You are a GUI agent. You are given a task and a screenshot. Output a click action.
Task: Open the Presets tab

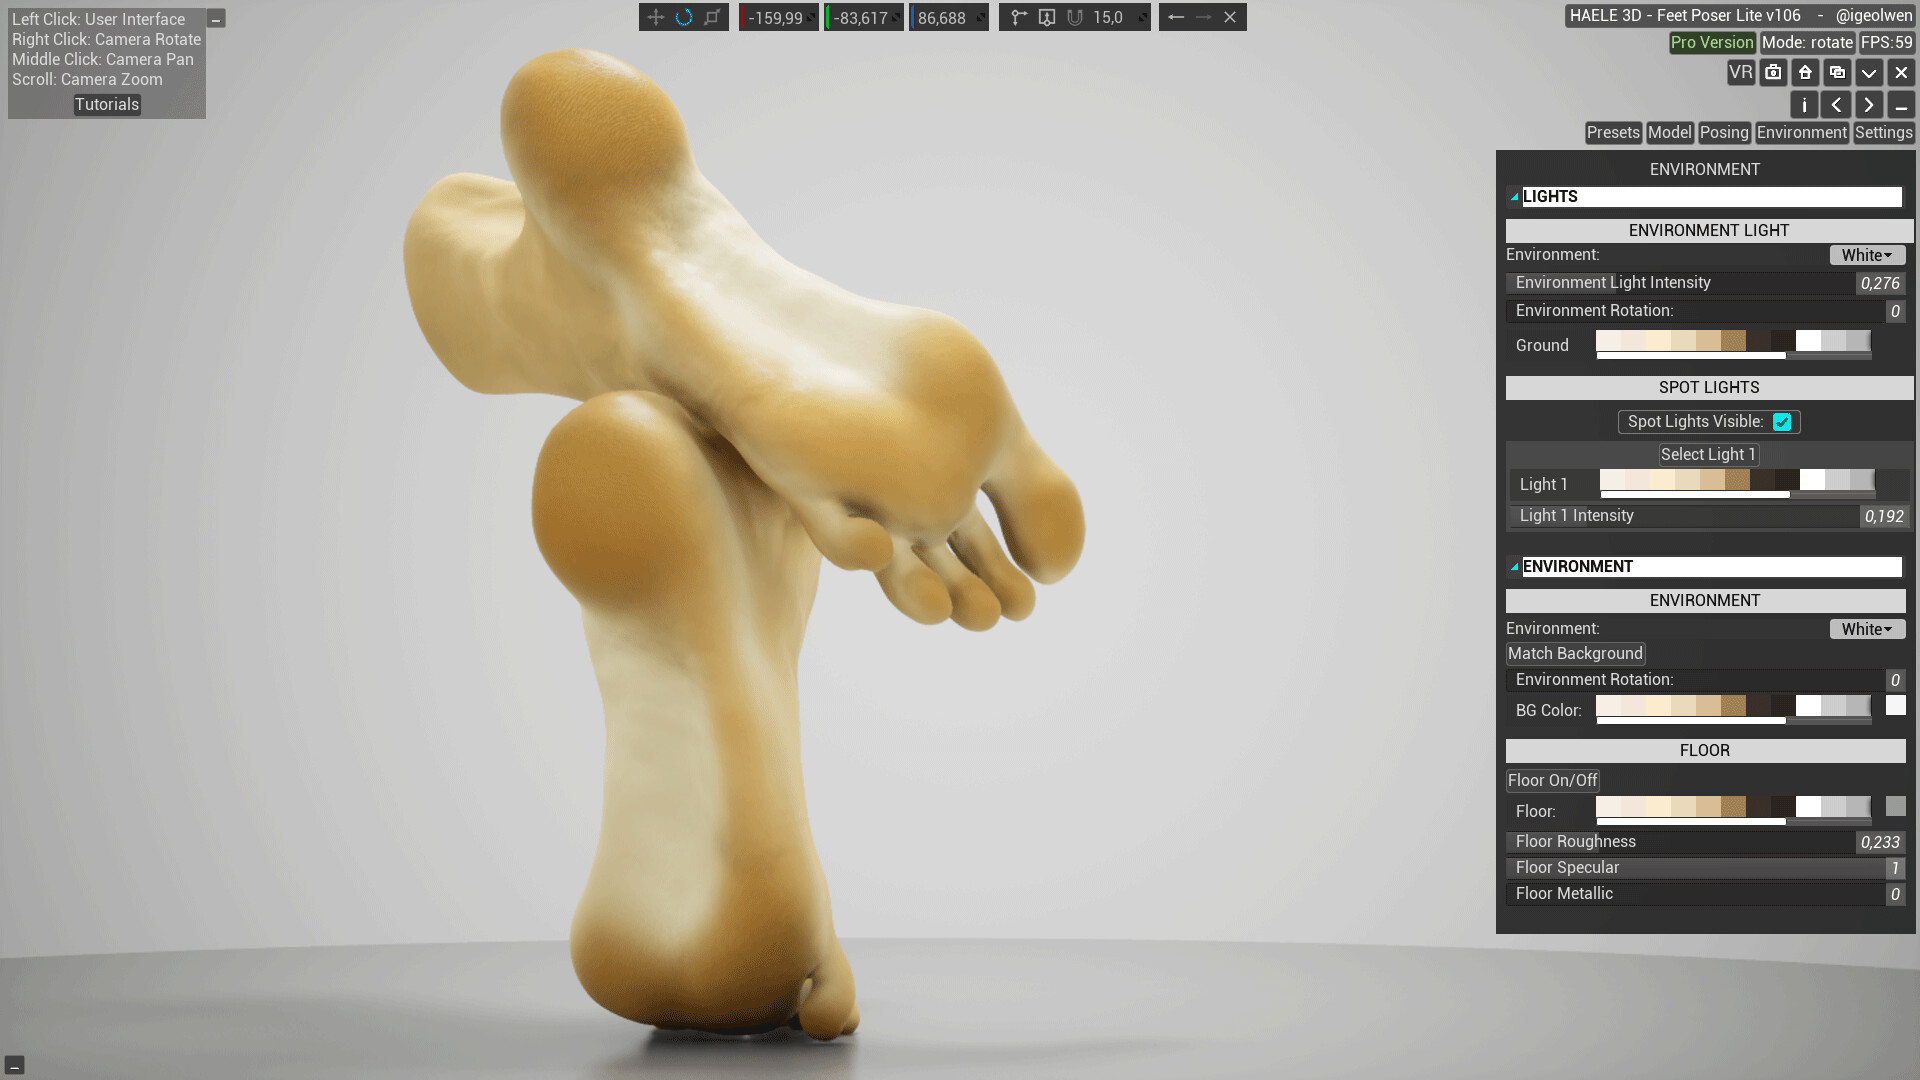1612,132
